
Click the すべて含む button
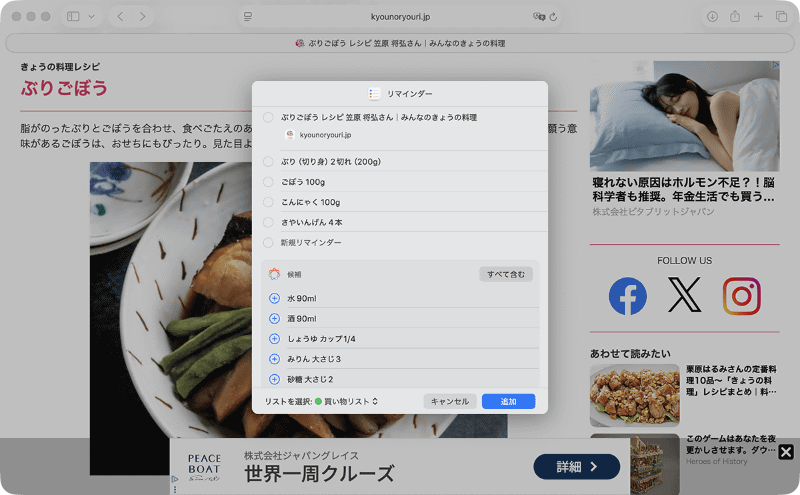point(506,275)
